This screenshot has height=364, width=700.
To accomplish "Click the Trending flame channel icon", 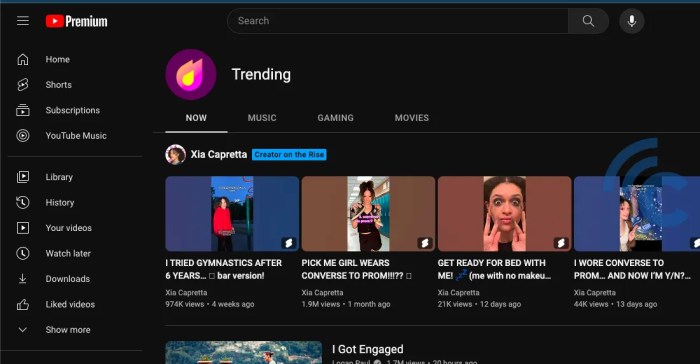I will pos(191,74).
